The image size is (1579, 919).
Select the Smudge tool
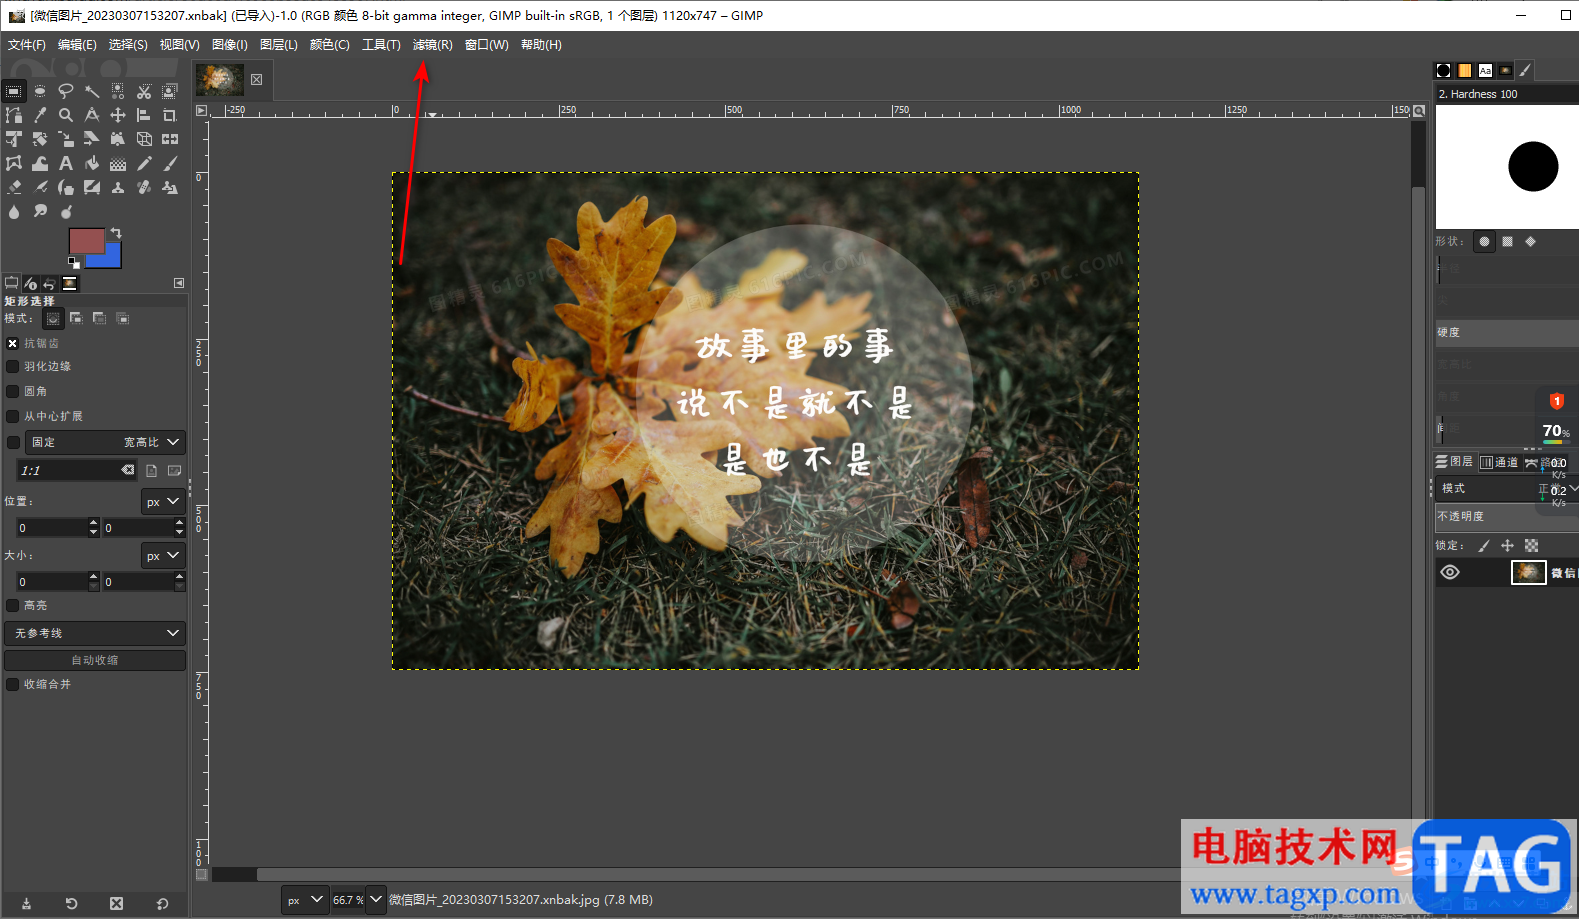pyautogui.click(x=40, y=211)
